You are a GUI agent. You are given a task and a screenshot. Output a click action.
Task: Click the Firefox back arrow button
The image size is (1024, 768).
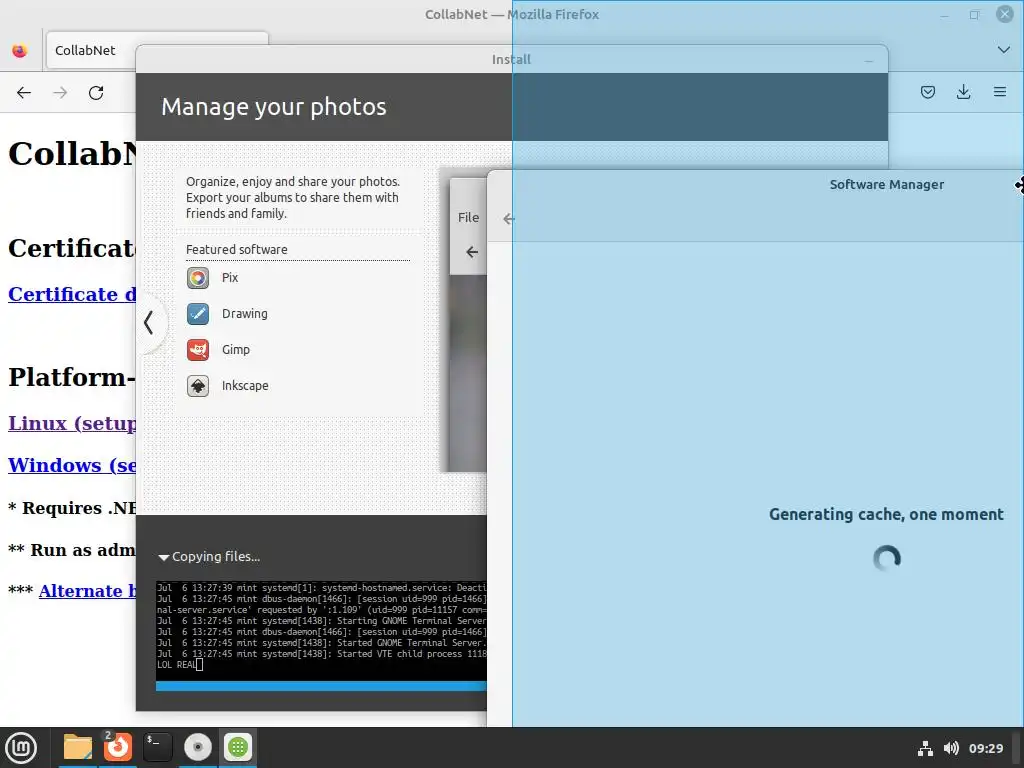coord(24,93)
